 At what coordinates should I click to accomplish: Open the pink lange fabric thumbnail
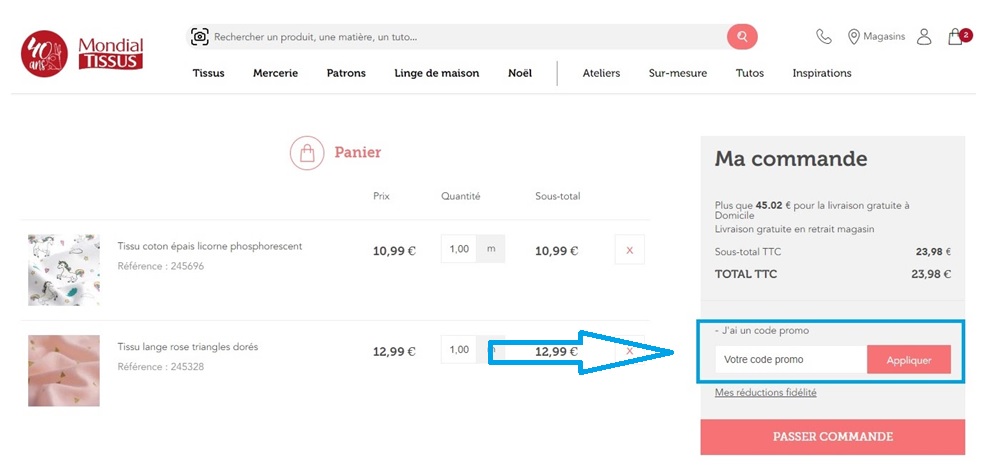64,370
